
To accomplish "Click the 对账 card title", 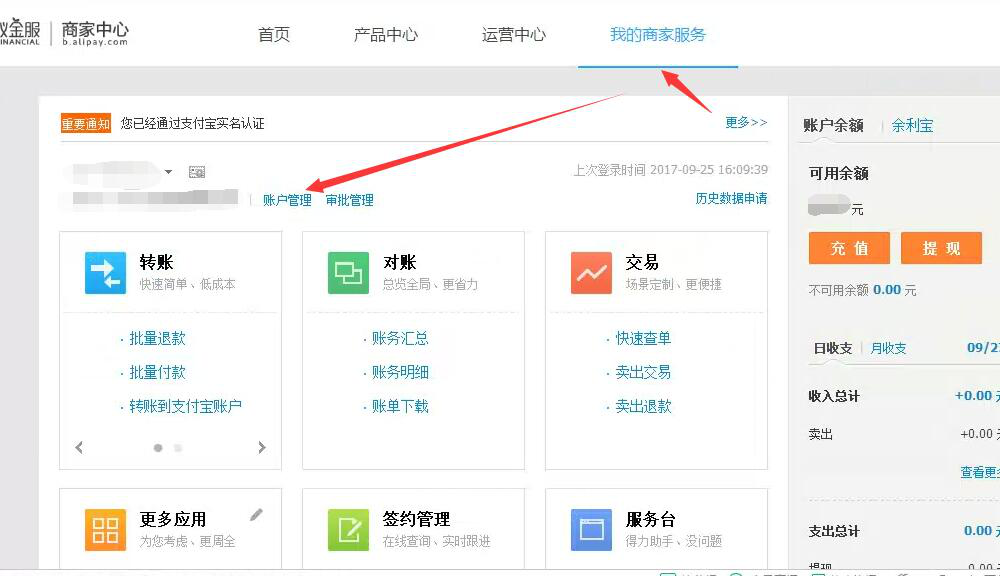I will point(399,262).
